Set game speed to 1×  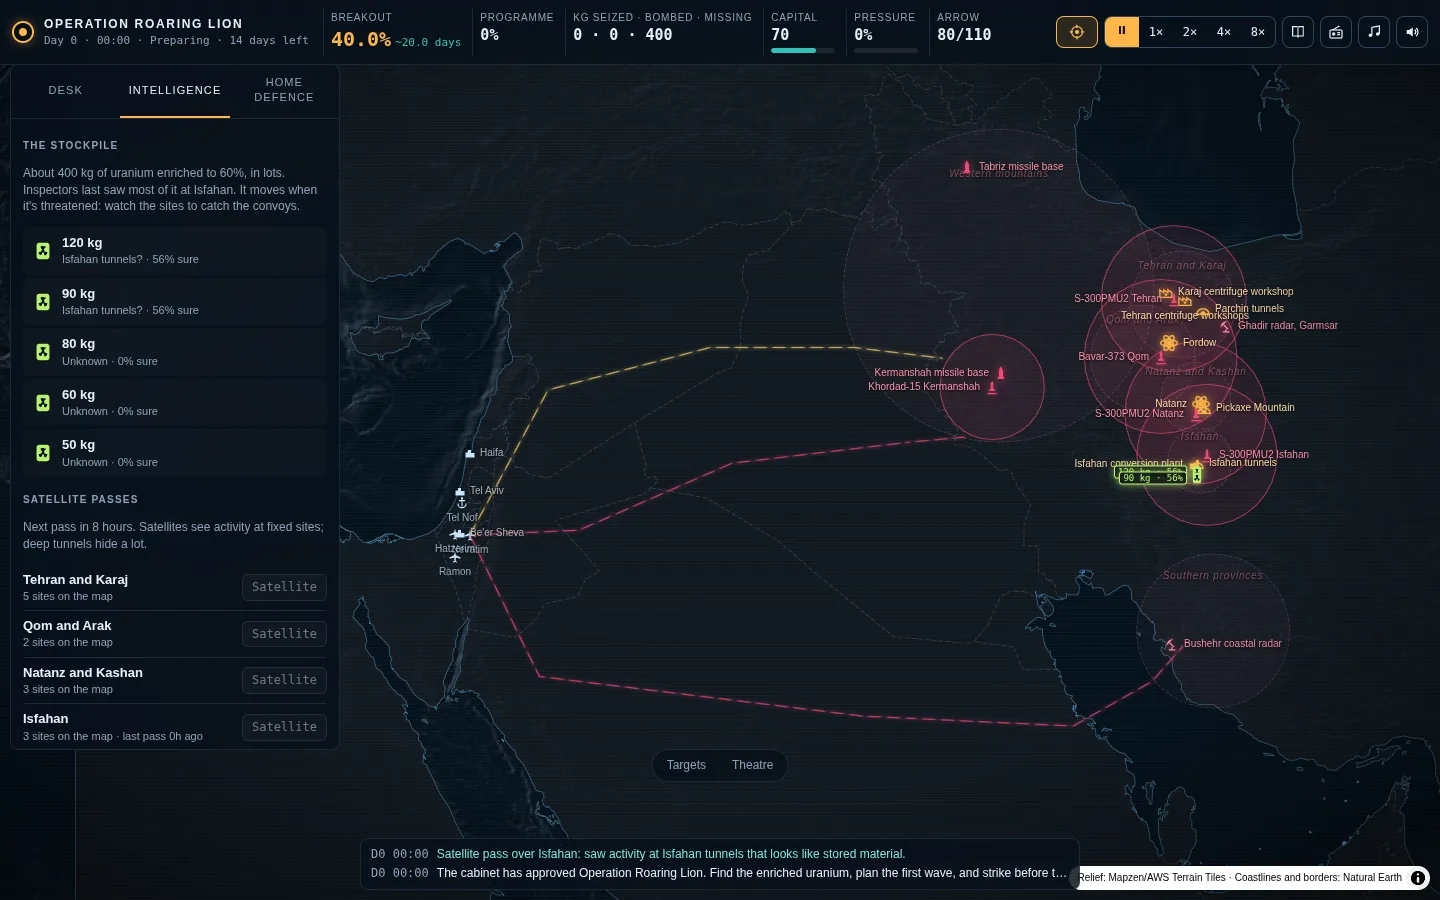[1156, 32]
